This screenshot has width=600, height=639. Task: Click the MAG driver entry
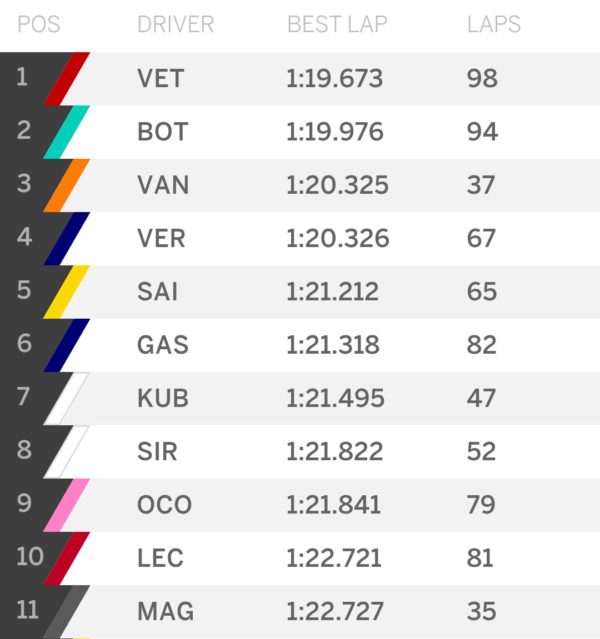pyautogui.click(x=165, y=610)
